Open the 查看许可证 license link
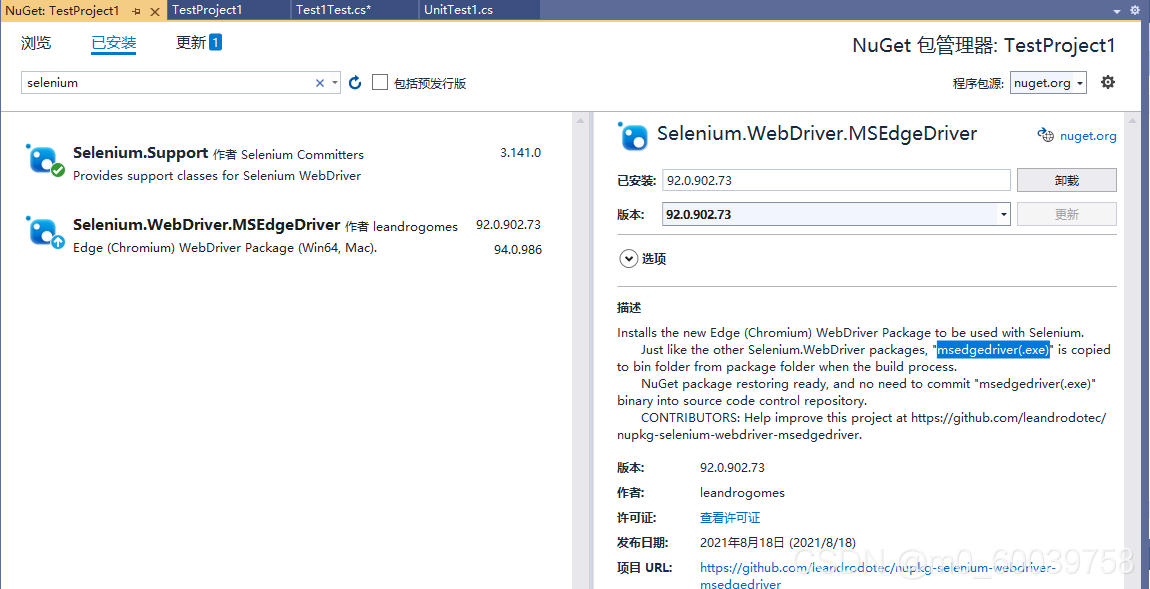 click(x=730, y=518)
